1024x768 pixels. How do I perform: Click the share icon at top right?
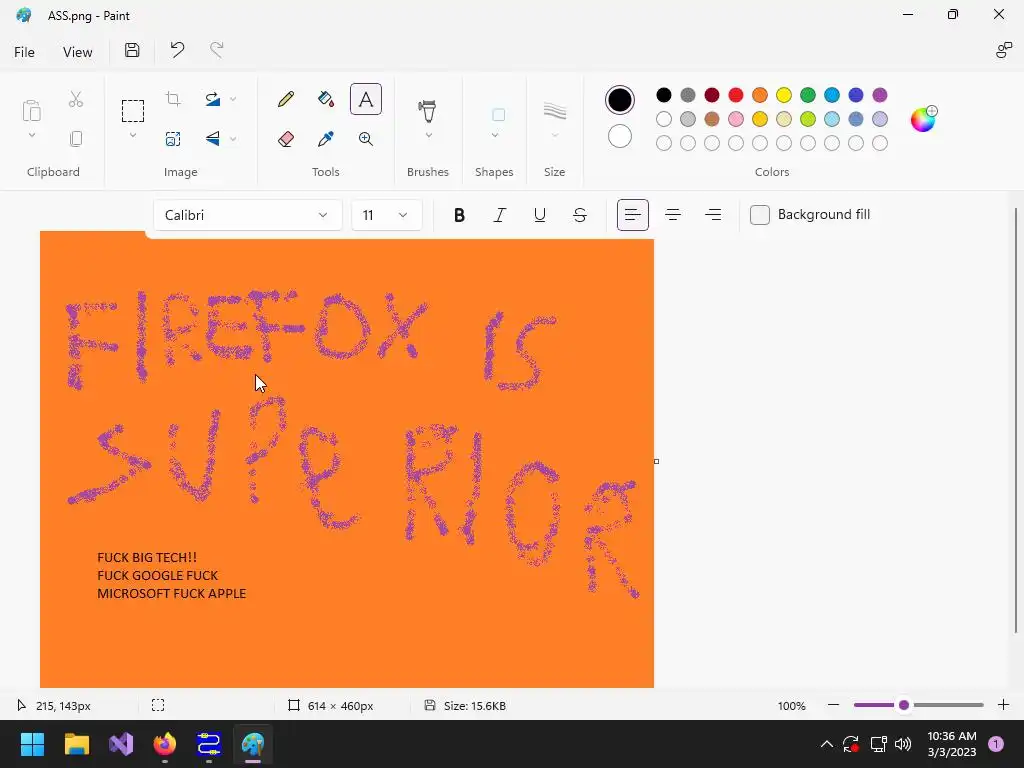[x=1003, y=50]
